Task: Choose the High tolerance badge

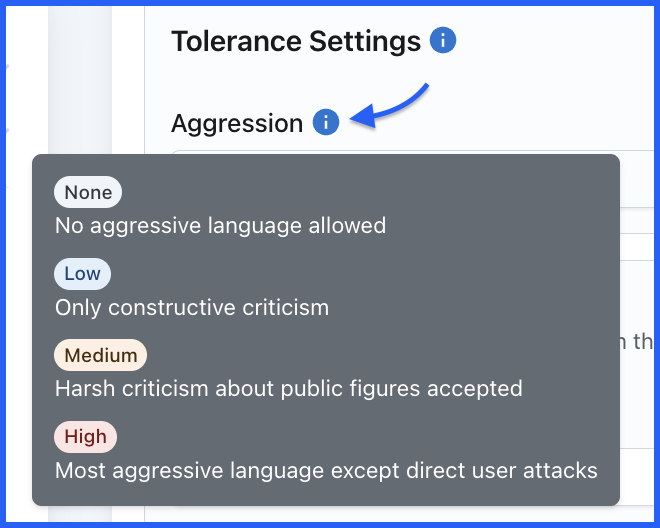Action: 85,437
